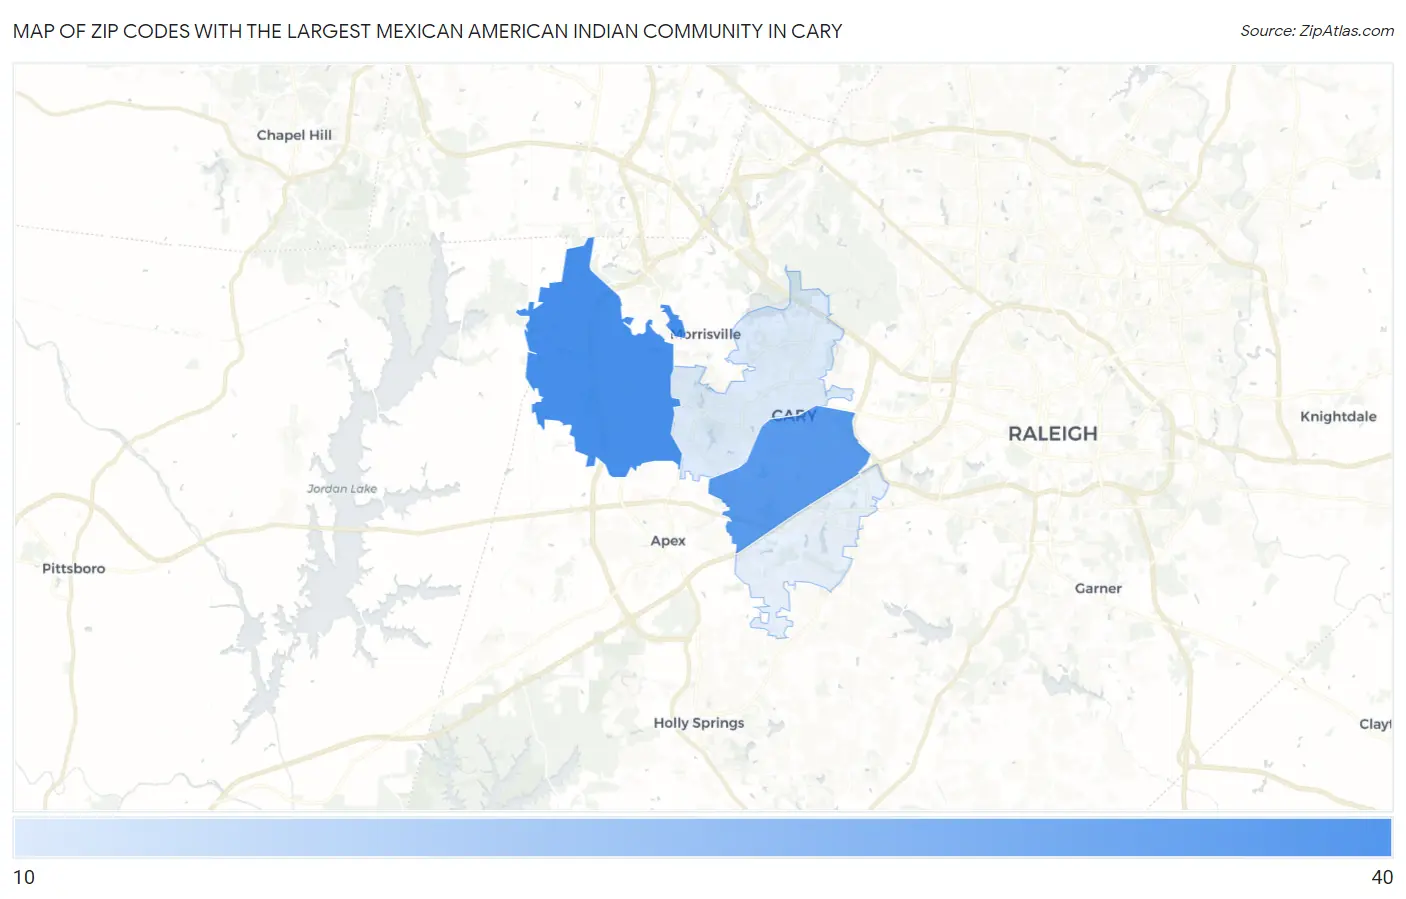Click the Source: ZipAtlas.com text

[1317, 31]
